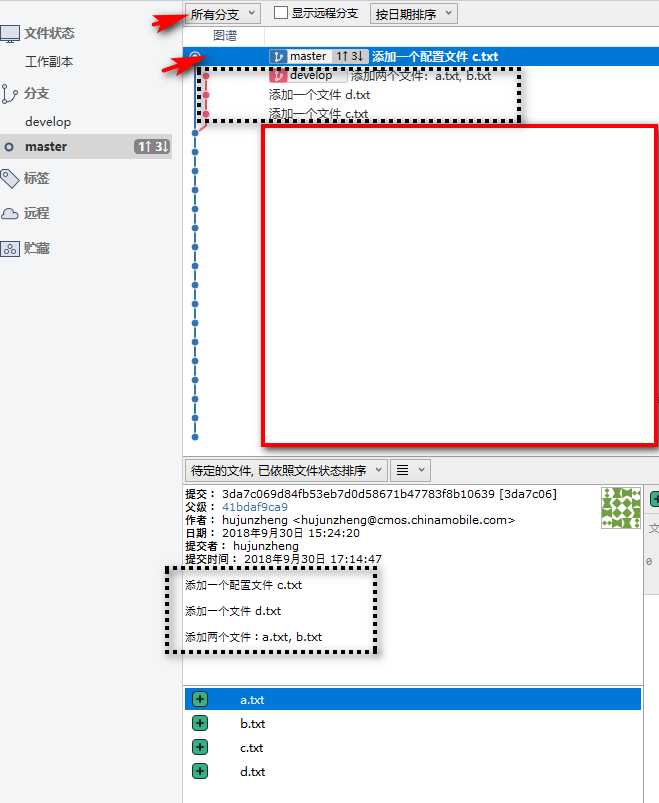659x803 pixels.
Task: Click the author avatar identicon
Action: [621, 508]
